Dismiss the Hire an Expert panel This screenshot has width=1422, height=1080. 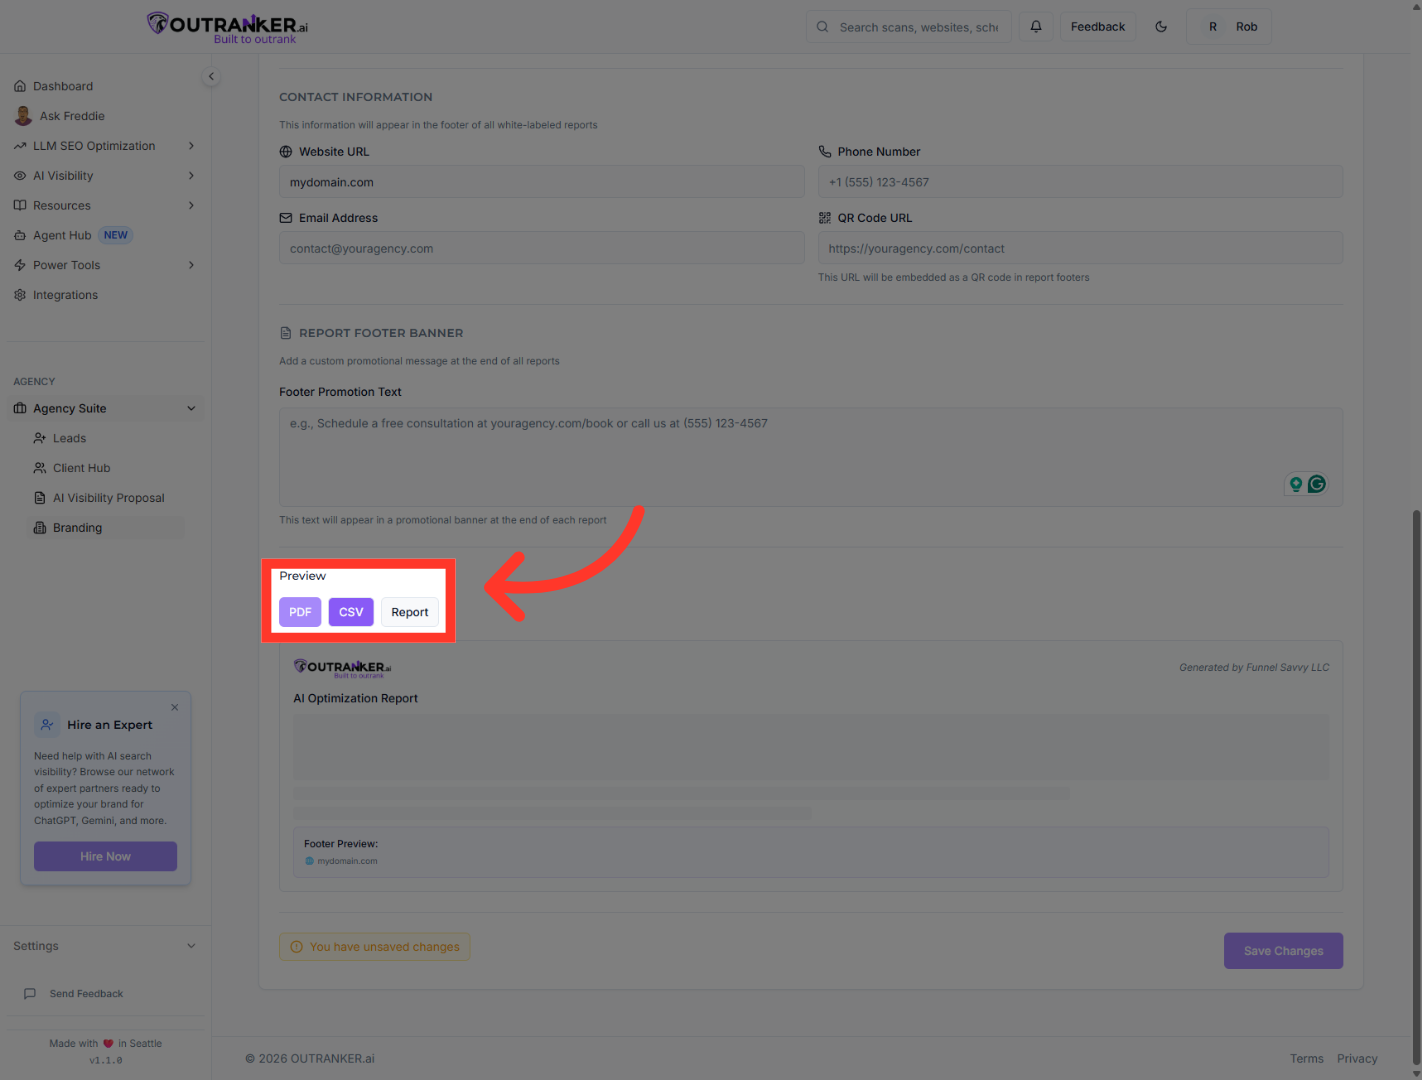[x=174, y=707]
